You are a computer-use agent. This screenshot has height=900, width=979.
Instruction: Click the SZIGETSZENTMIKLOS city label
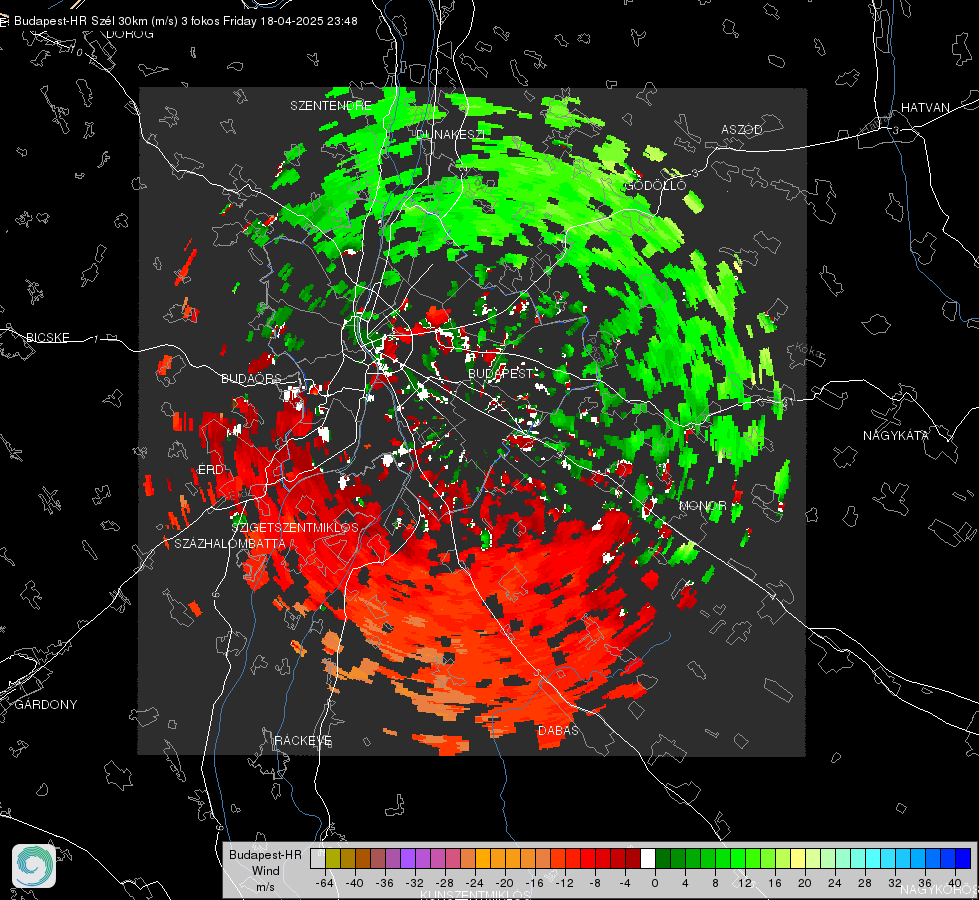295,528
